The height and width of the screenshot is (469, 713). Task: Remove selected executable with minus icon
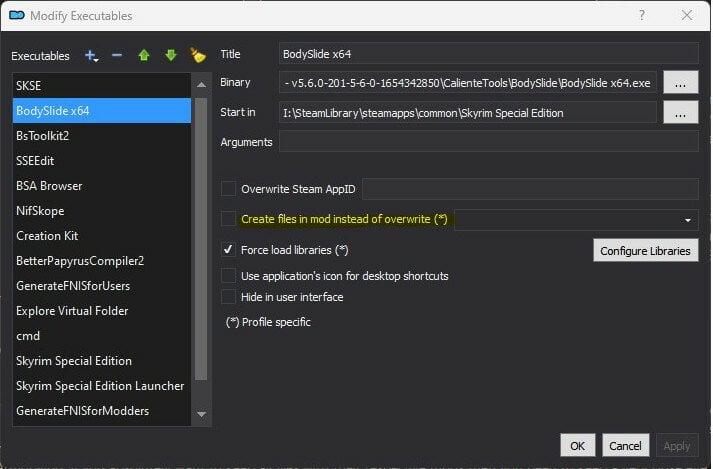pos(117,55)
